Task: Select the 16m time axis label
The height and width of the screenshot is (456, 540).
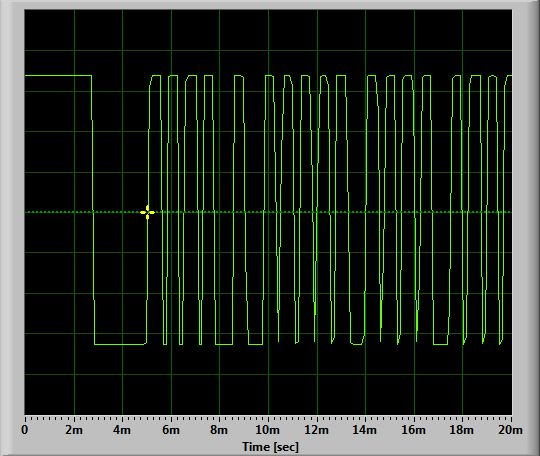Action: 414,430
